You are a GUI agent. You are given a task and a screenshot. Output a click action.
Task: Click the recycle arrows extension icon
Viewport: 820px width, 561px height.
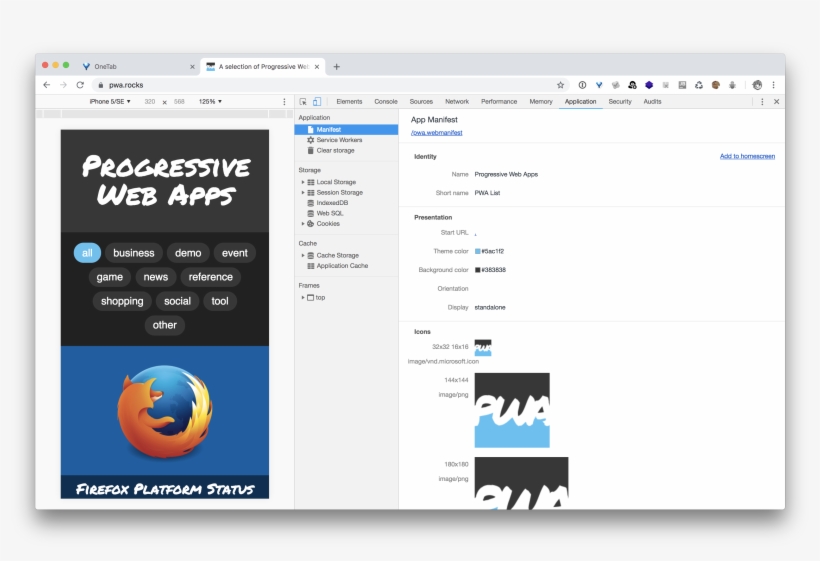tap(699, 85)
